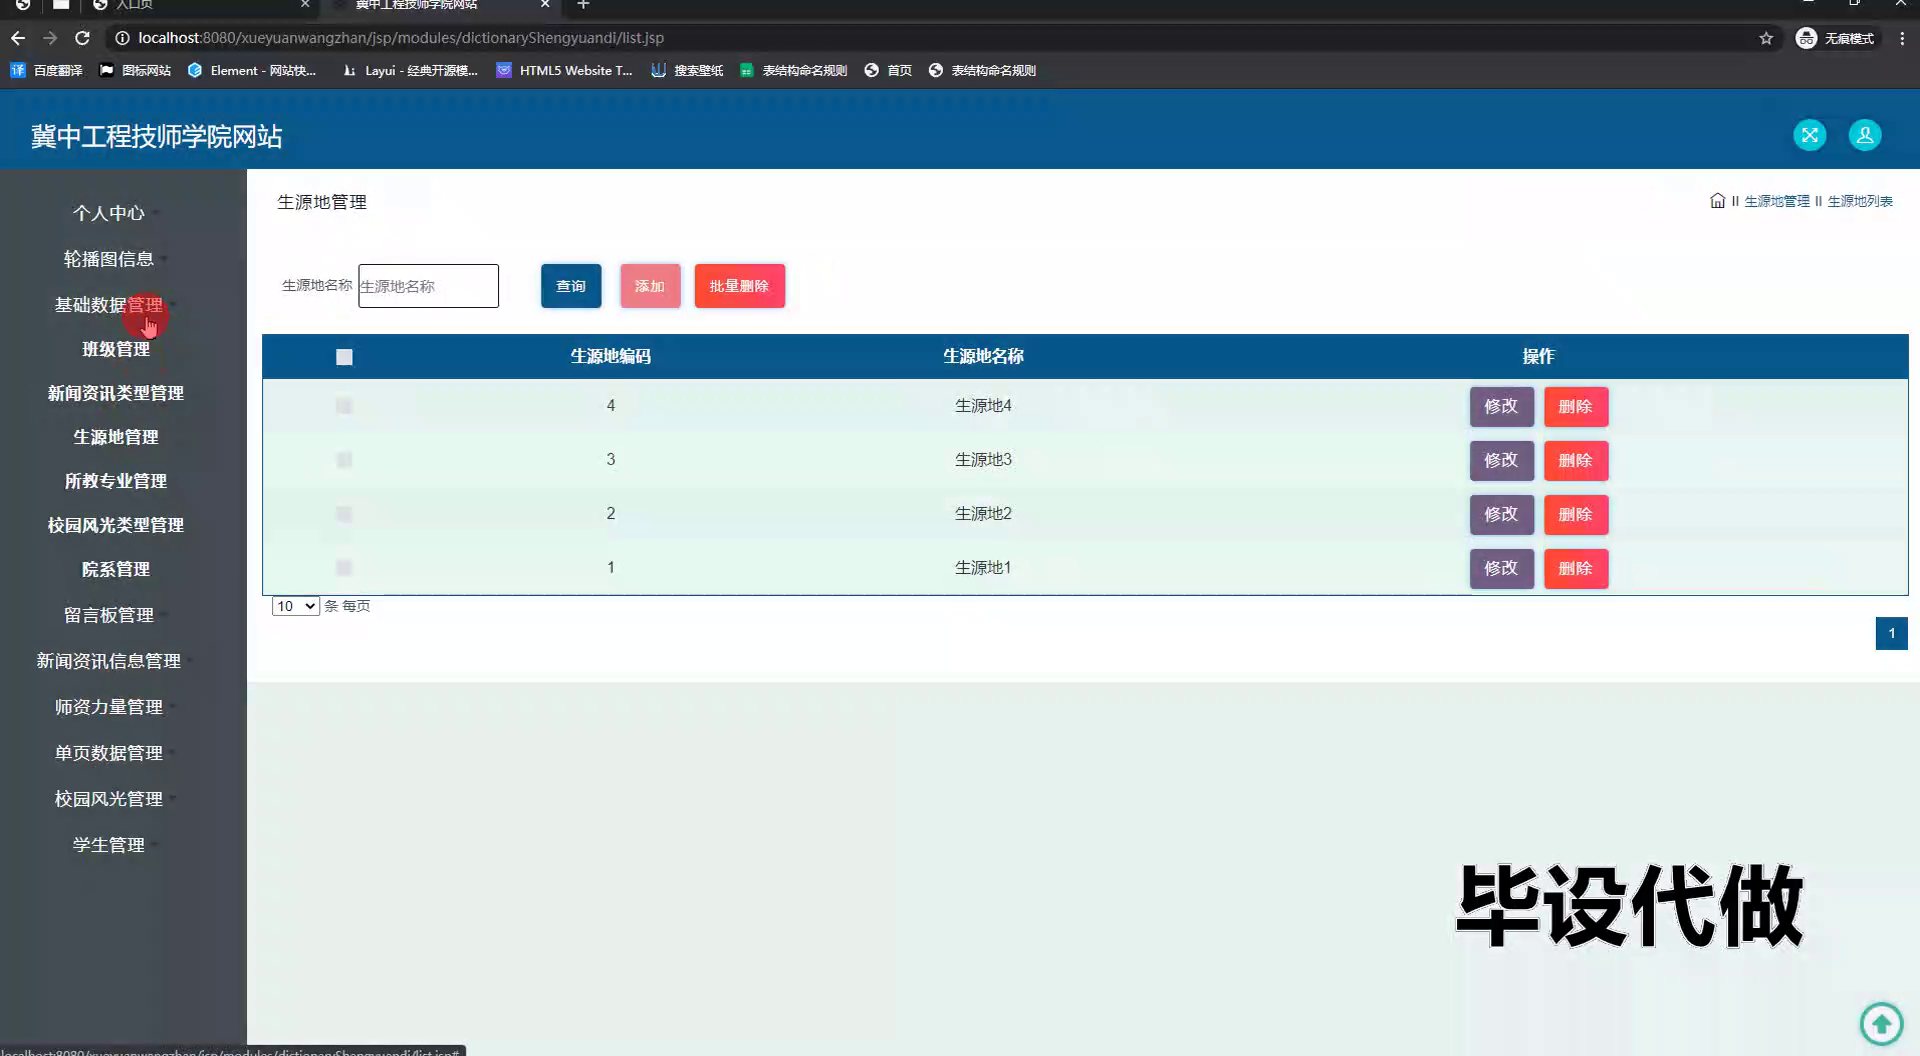Click the site title 冀中工程技师学院网站
The width and height of the screenshot is (1920, 1056).
[157, 136]
